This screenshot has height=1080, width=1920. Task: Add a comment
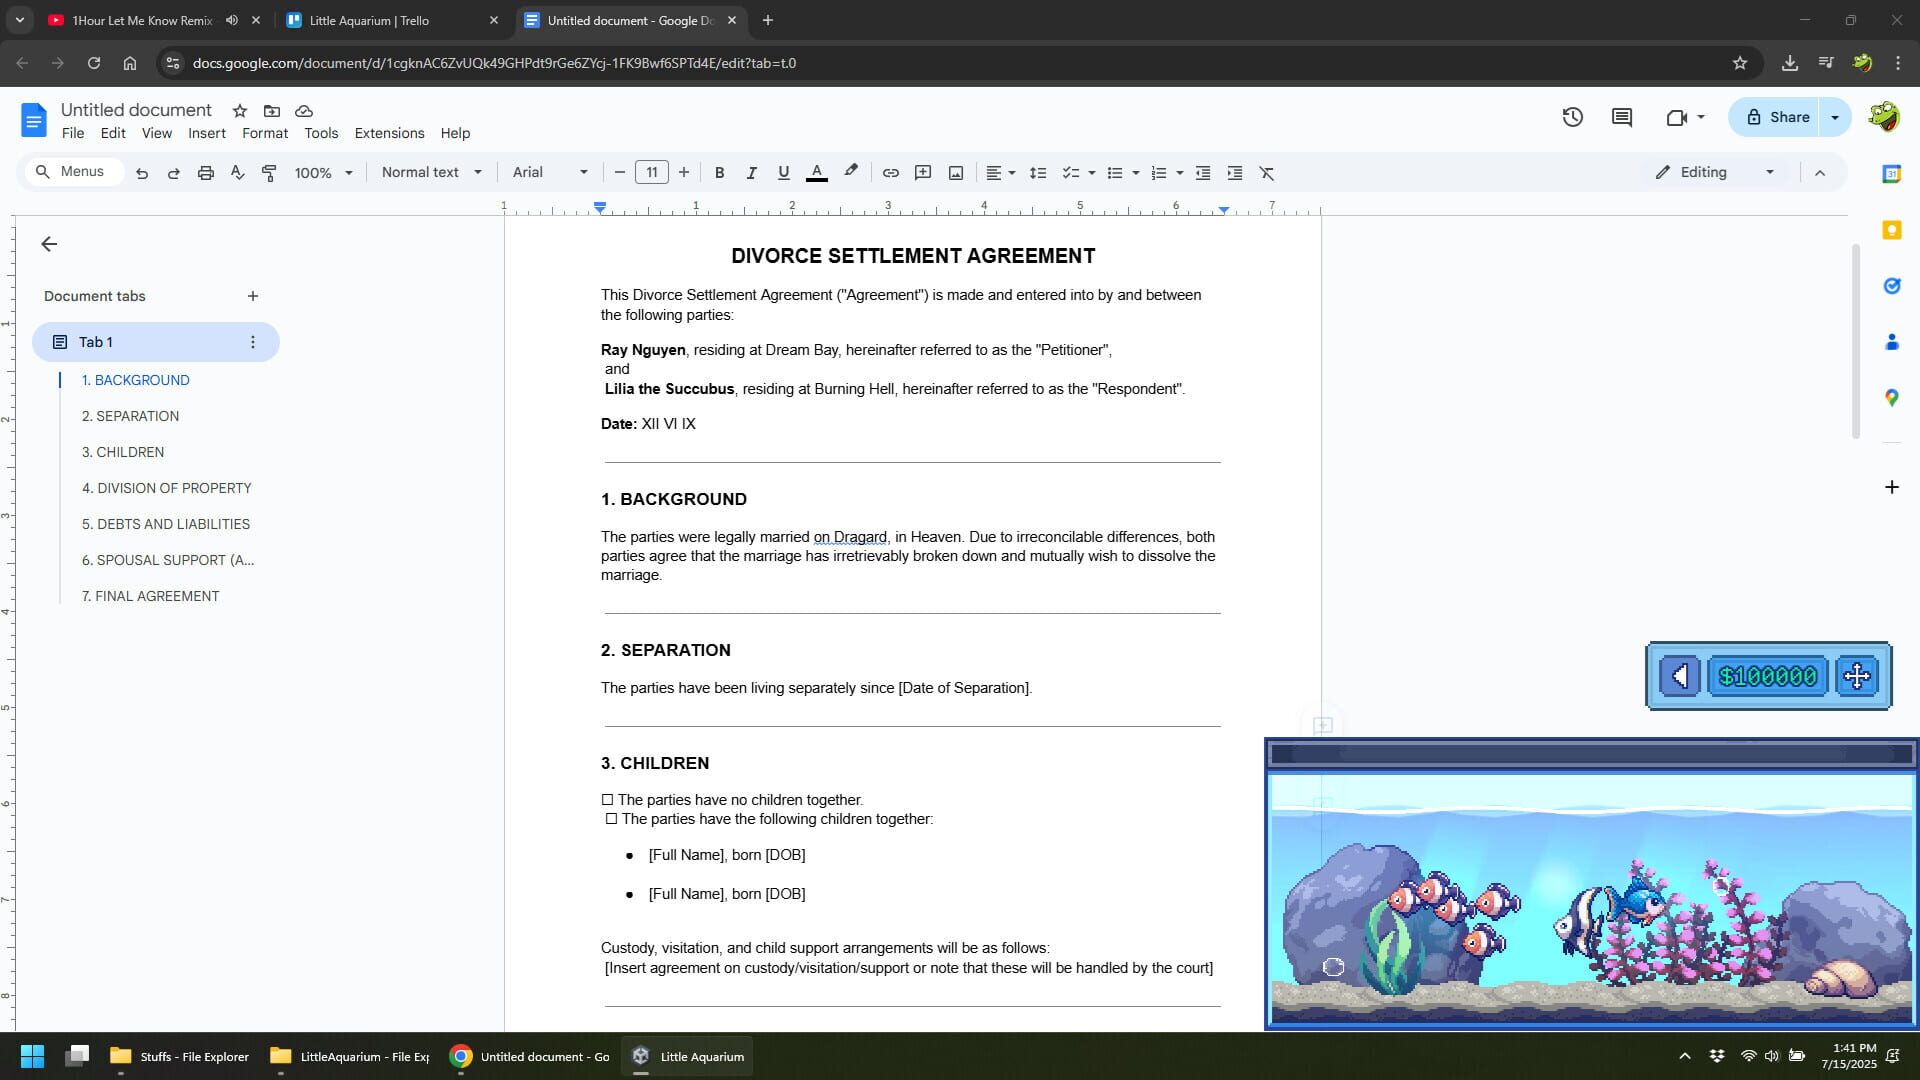click(x=923, y=172)
